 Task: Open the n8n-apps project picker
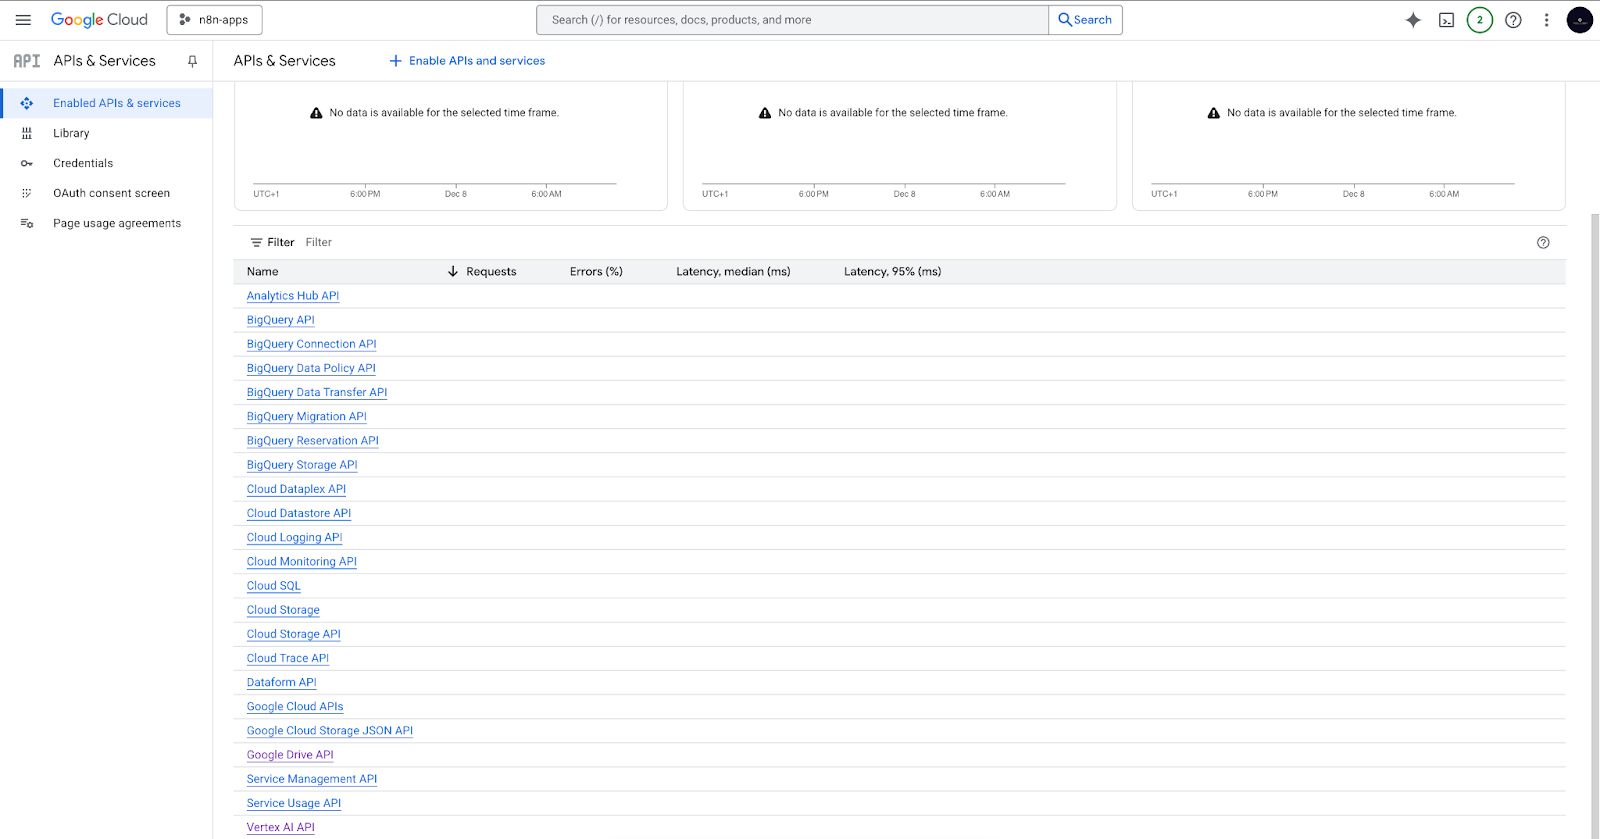[214, 20]
